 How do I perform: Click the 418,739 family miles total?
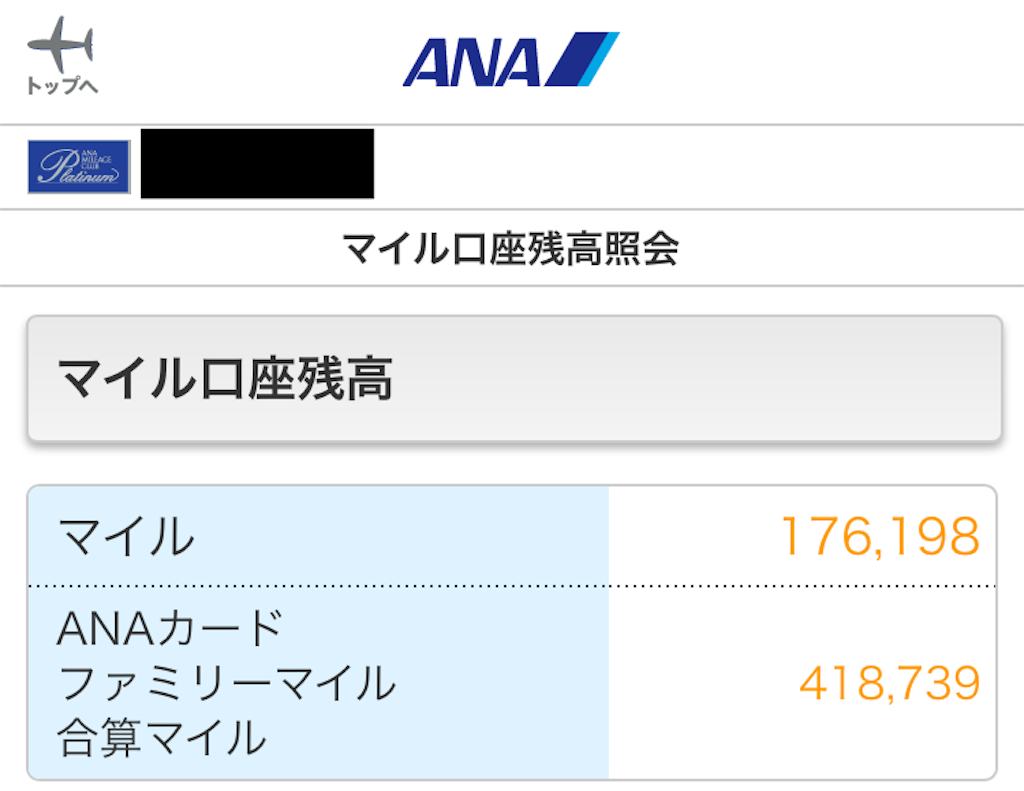tap(889, 684)
